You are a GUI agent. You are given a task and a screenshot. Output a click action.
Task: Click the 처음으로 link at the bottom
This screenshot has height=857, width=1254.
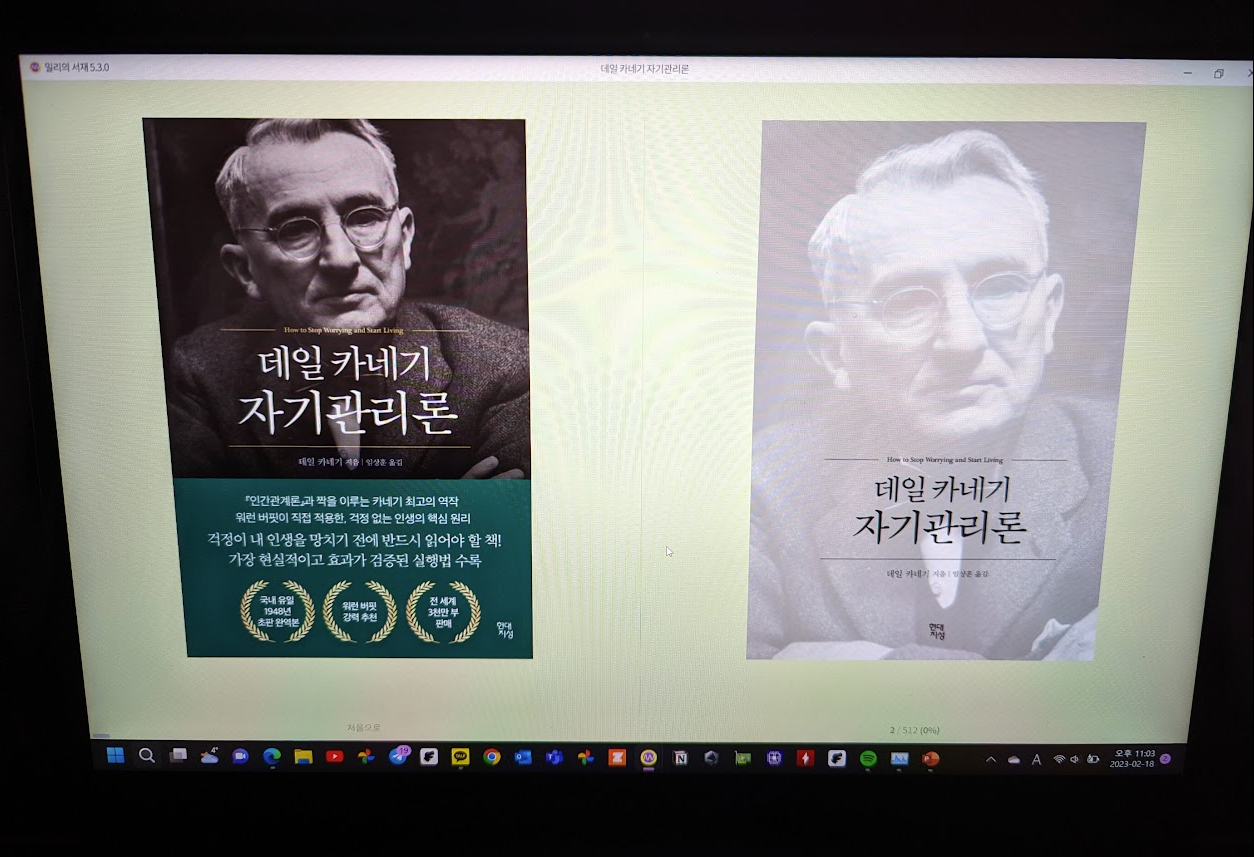click(x=364, y=728)
